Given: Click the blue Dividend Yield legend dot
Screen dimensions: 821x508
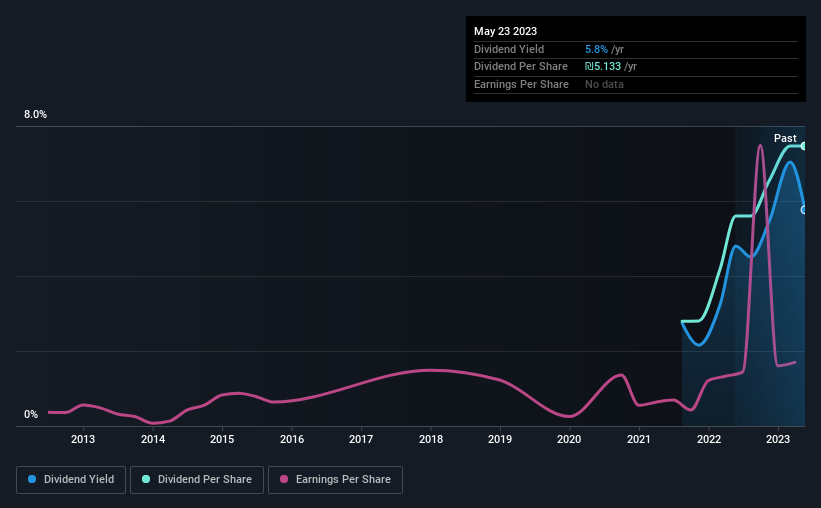Looking at the screenshot, I should (x=32, y=479).
